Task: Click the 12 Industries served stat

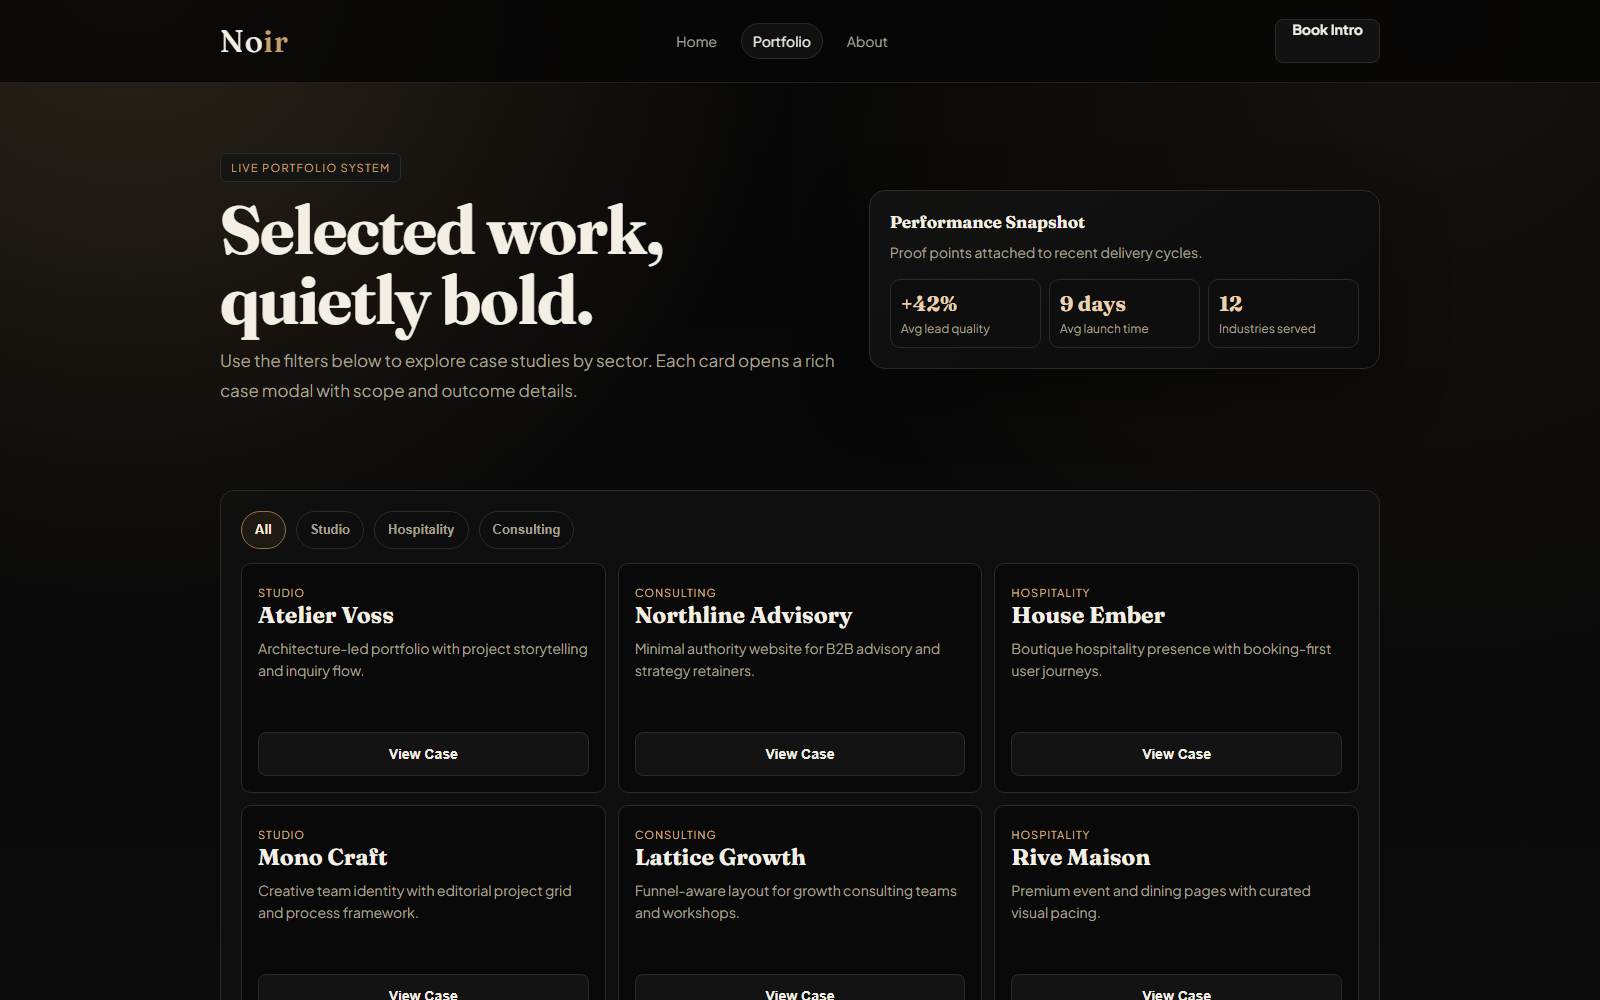Action: click(x=1283, y=314)
